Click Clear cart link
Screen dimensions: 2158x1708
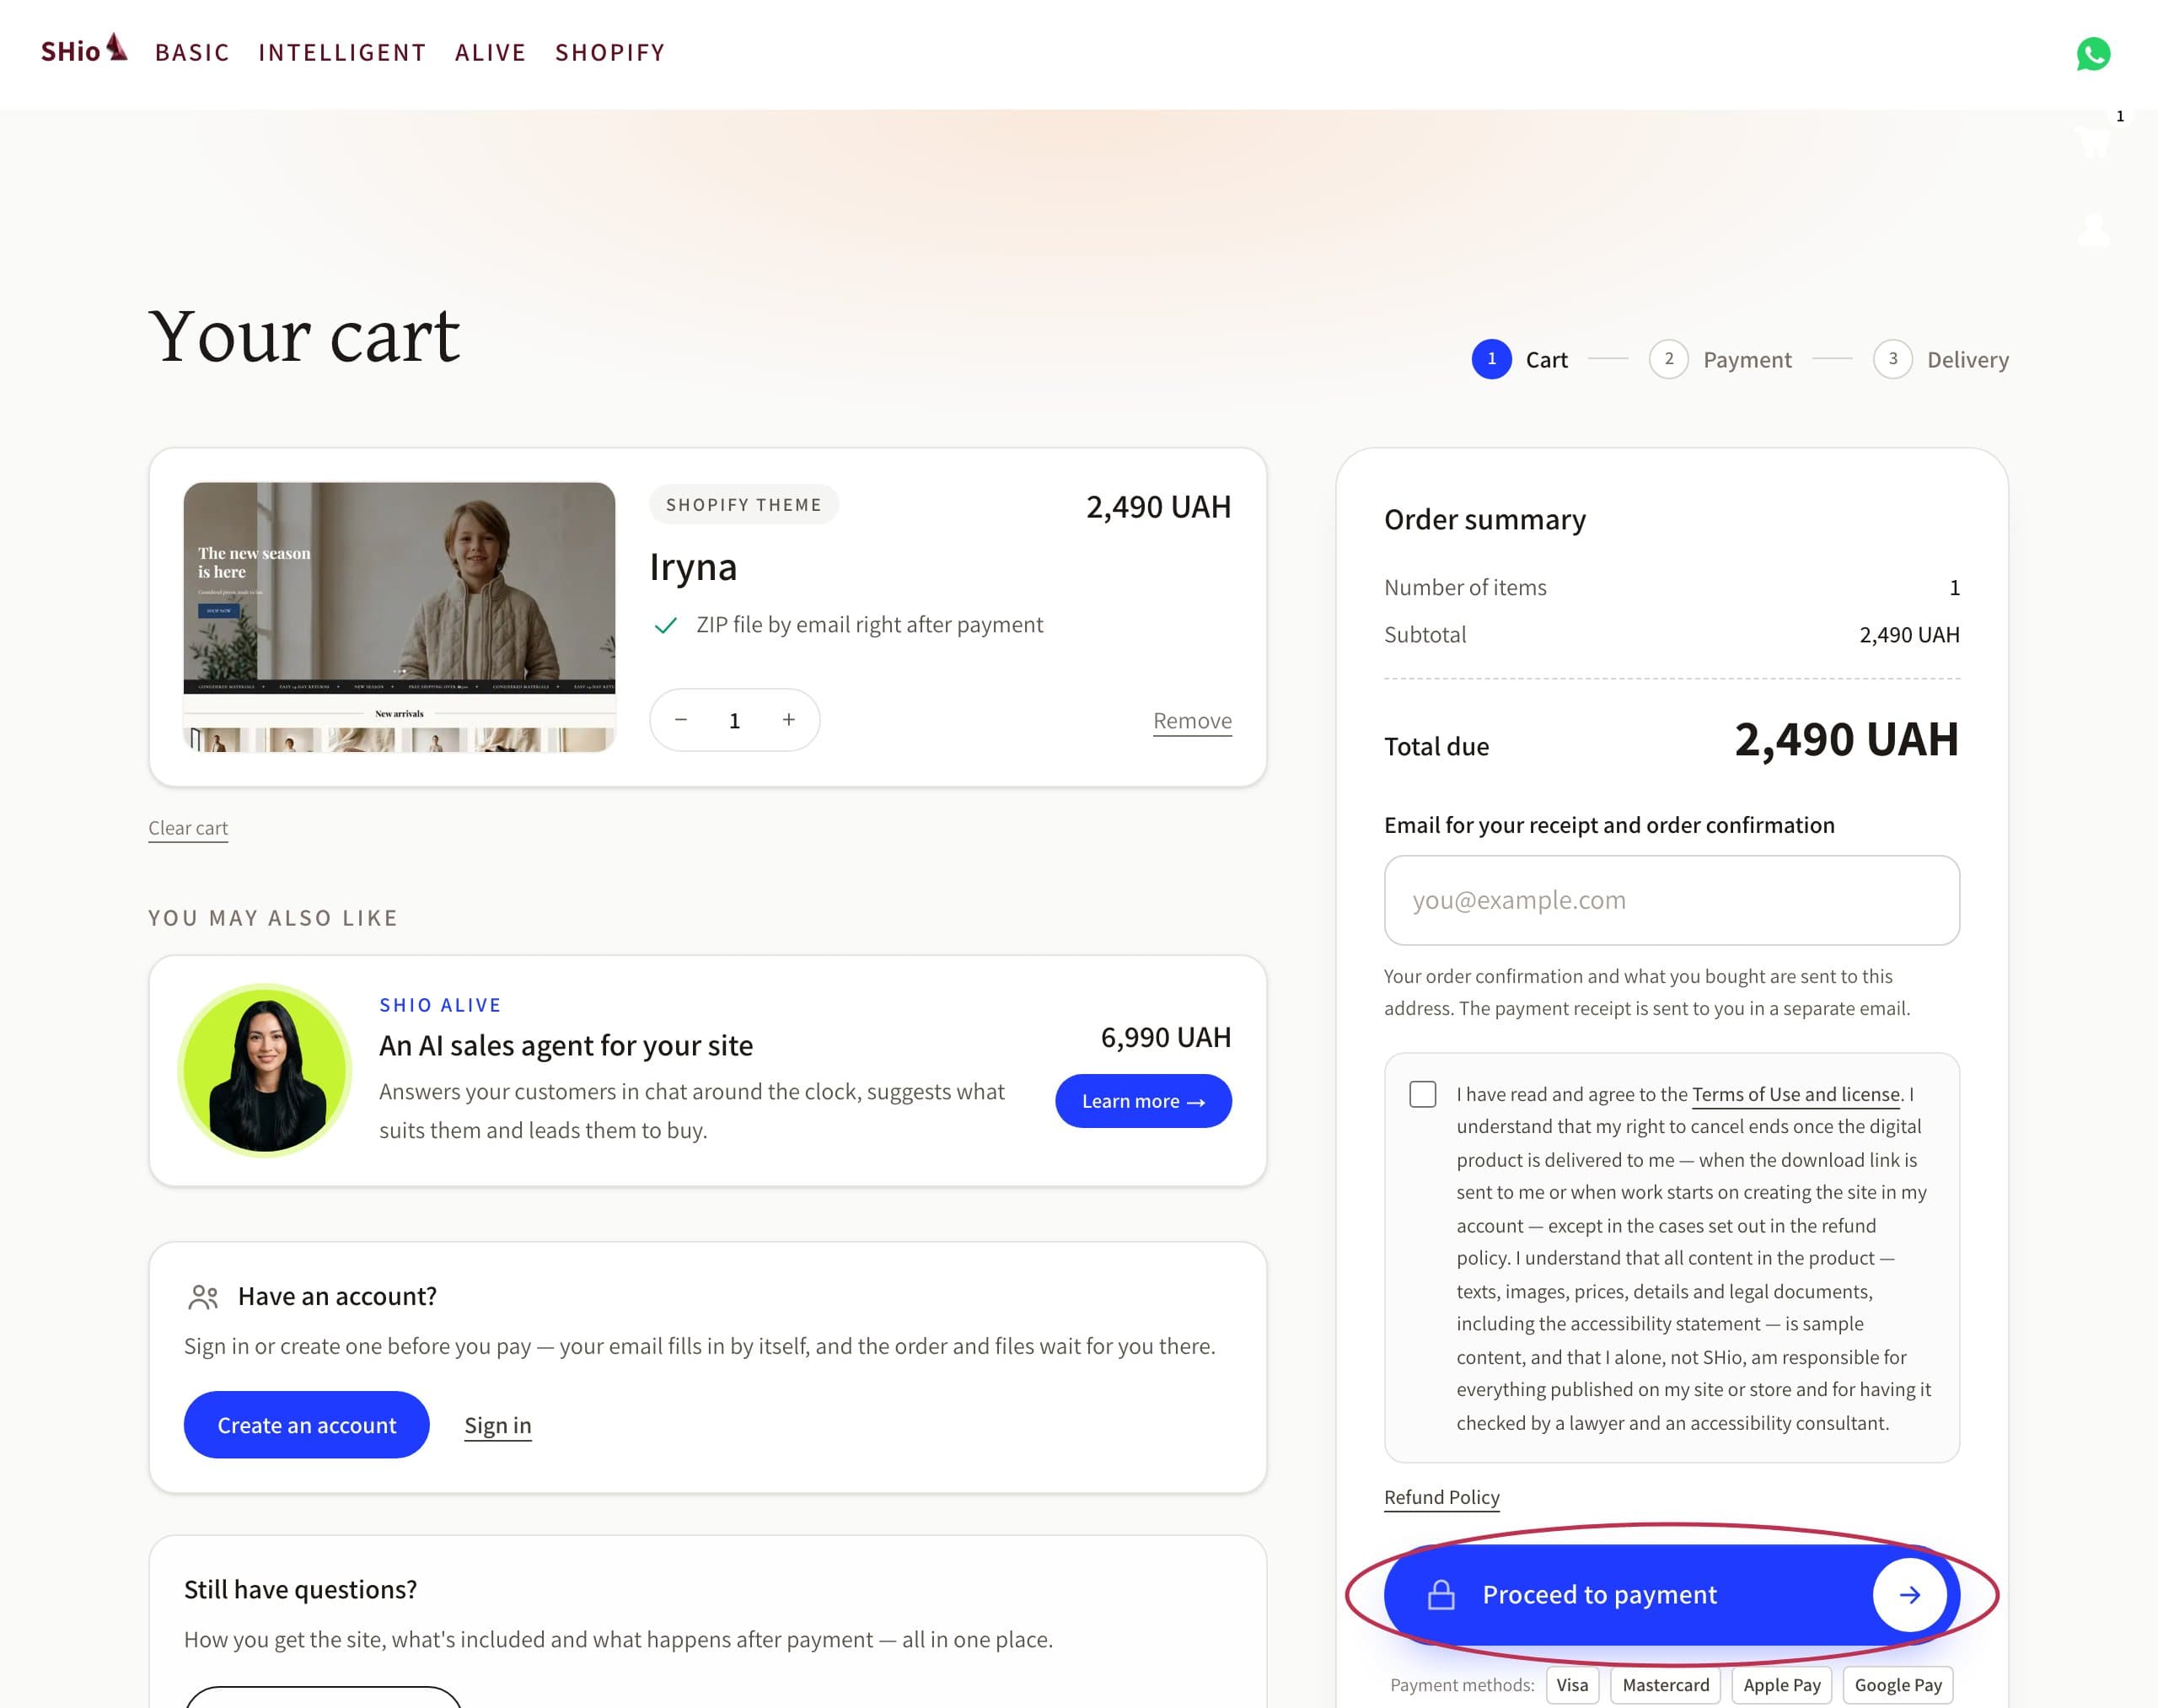pyautogui.click(x=188, y=828)
